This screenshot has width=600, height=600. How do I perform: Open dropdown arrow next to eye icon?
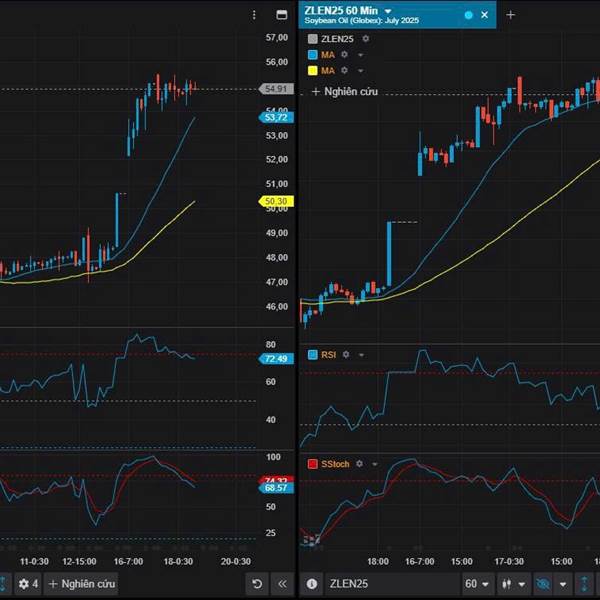click(563, 584)
